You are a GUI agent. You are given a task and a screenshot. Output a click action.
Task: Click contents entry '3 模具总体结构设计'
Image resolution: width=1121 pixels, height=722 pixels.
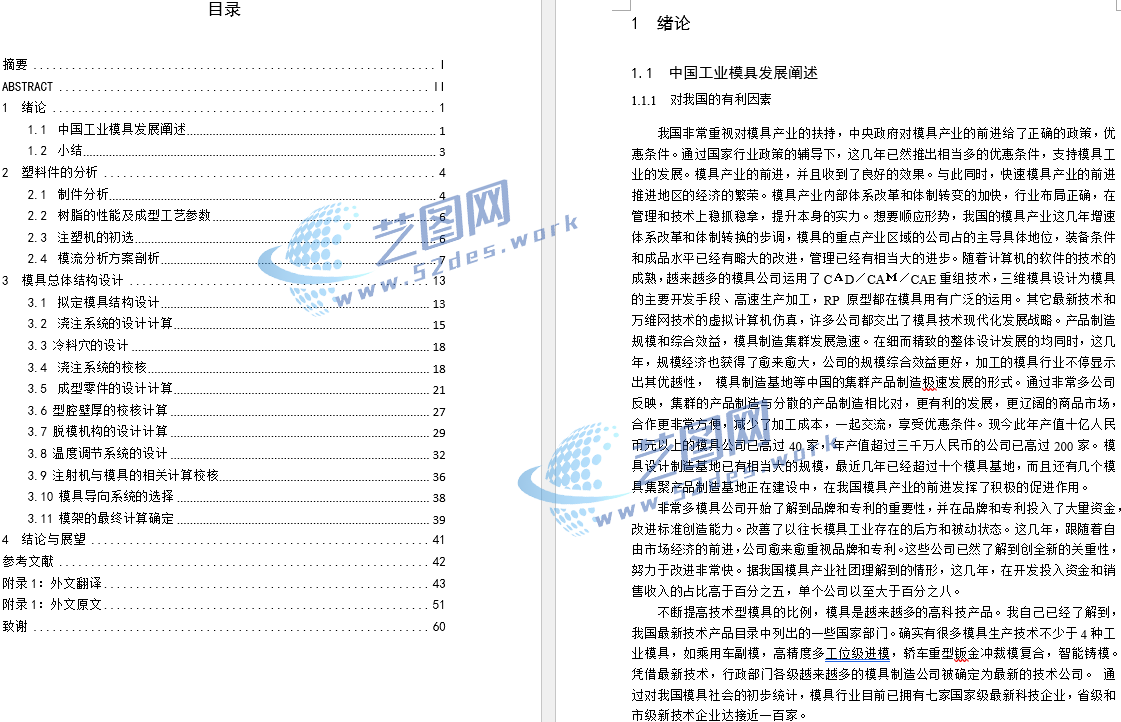224,281
